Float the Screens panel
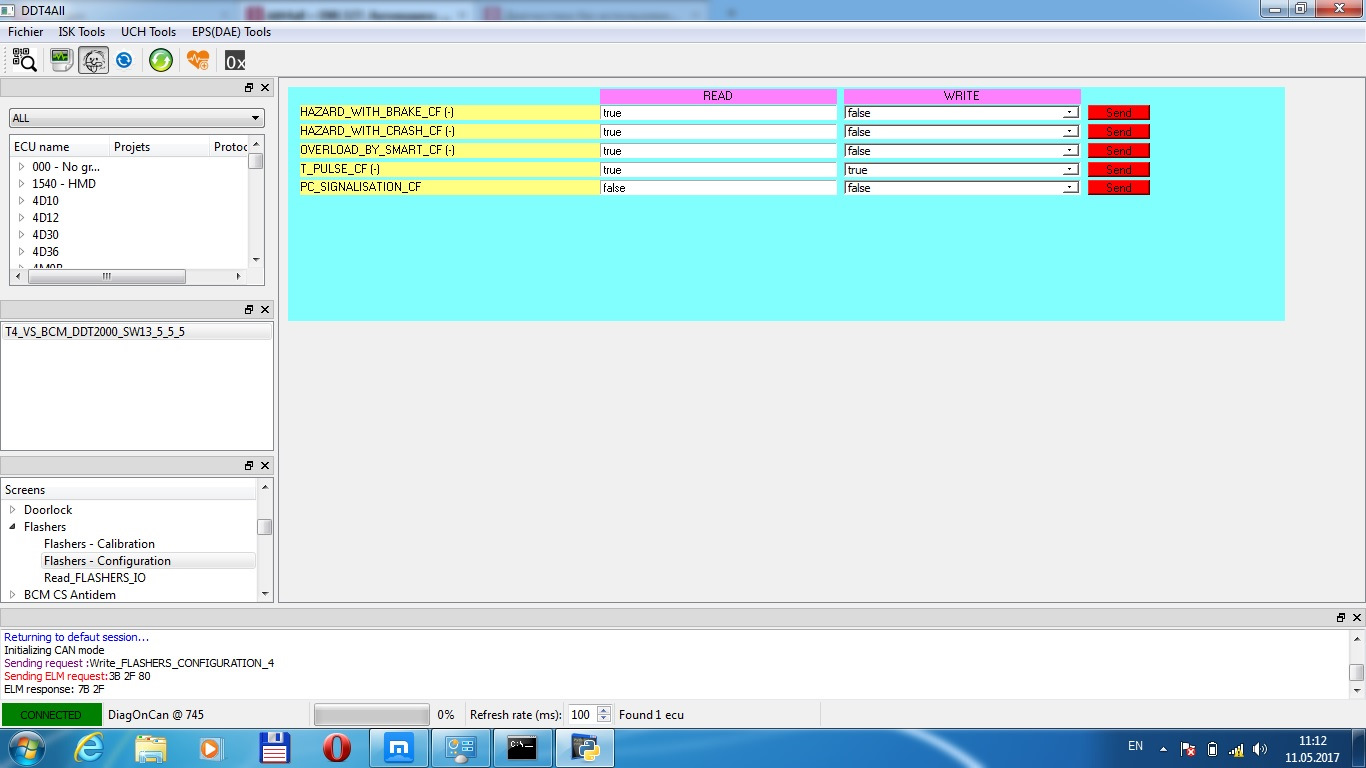The image size is (1366, 768). (249, 466)
